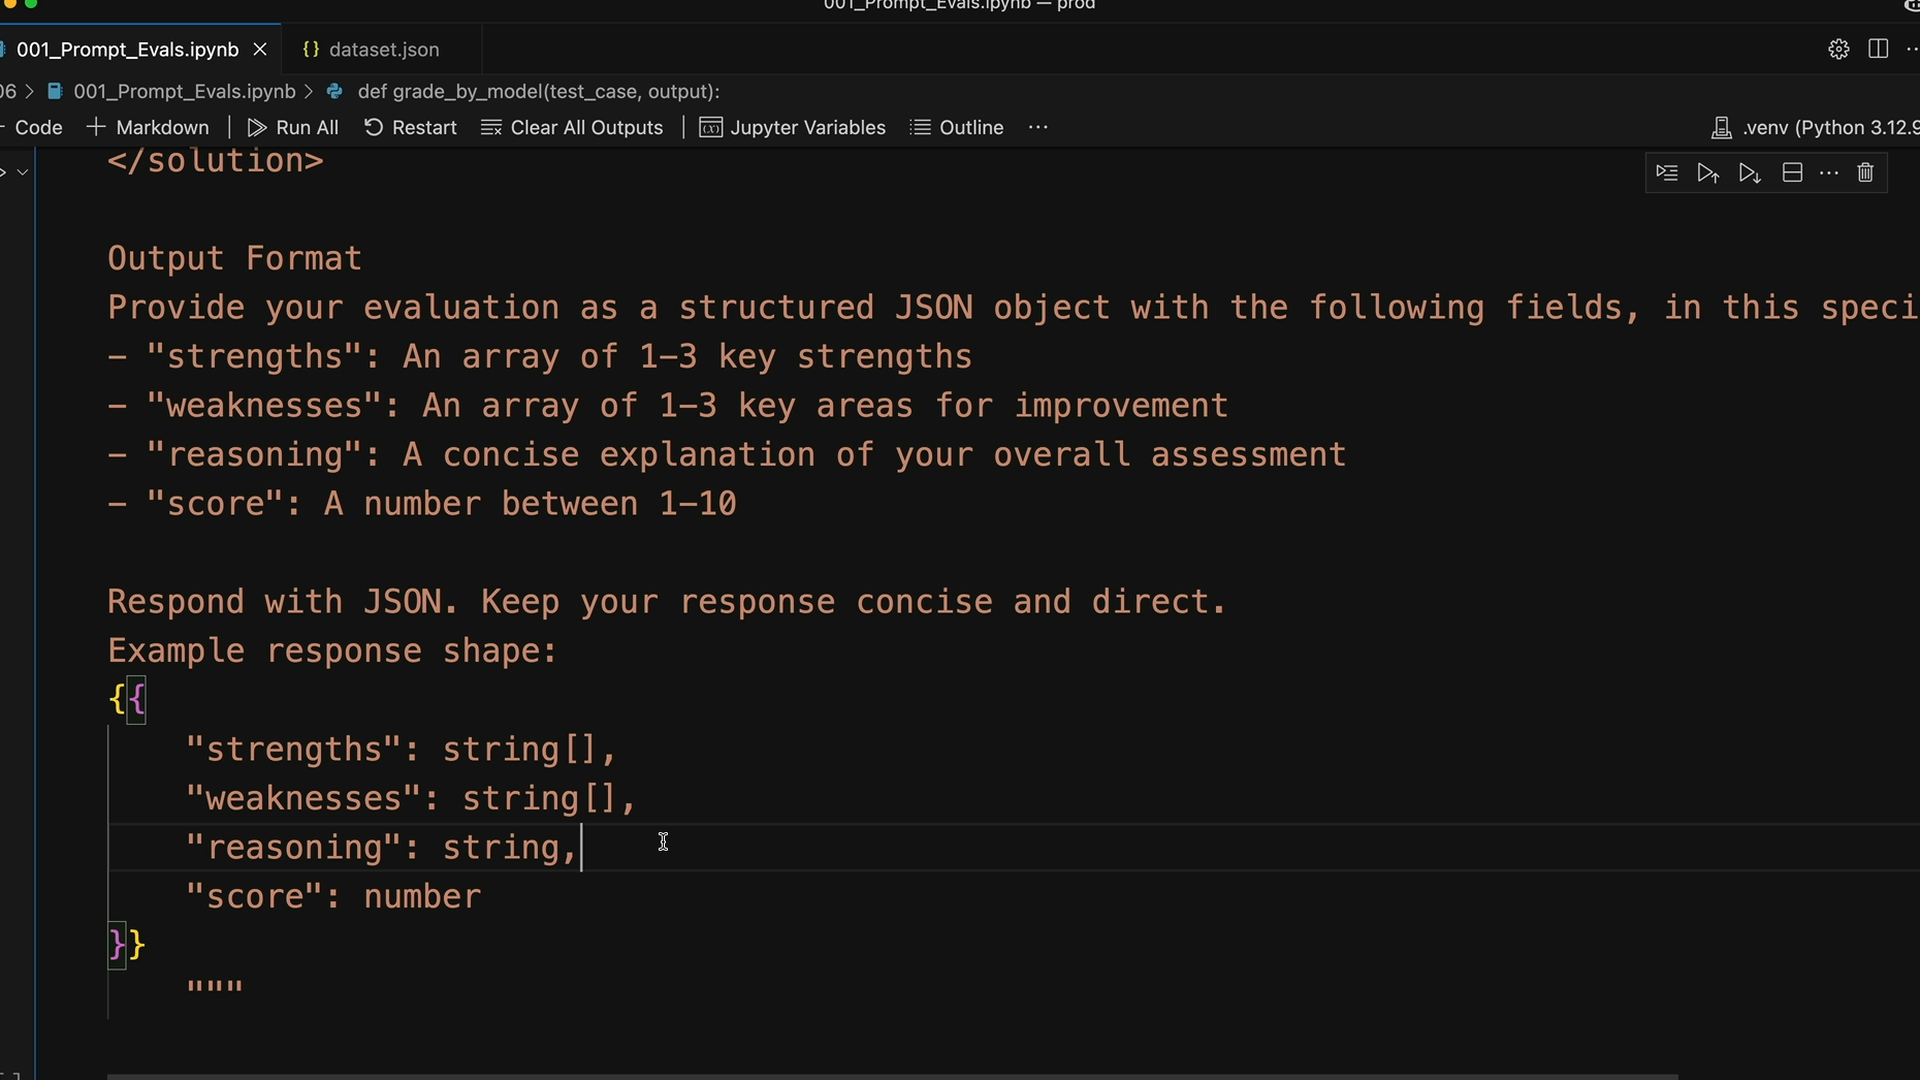Click the closing double braces }} line
The height and width of the screenshot is (1080, 1920).
pos(127,944)
